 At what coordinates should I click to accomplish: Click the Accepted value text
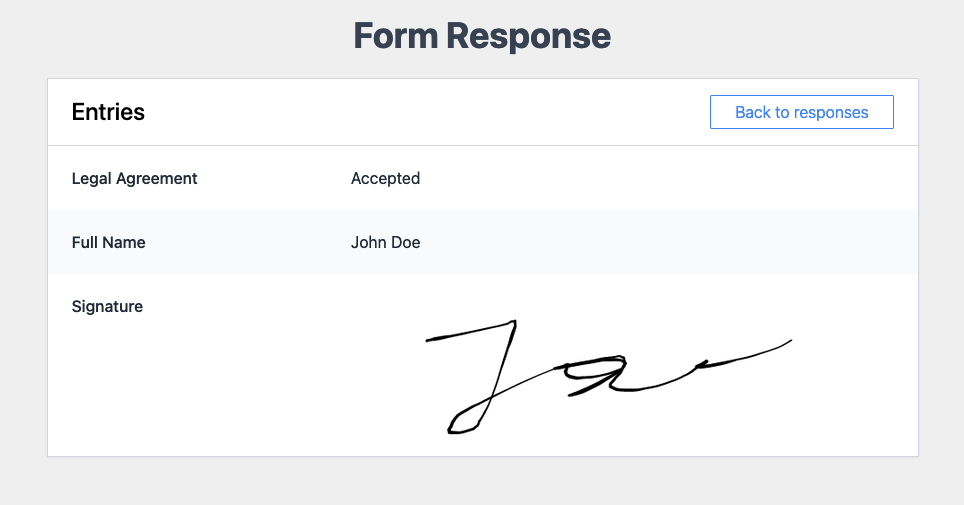[x=385, y=178]
